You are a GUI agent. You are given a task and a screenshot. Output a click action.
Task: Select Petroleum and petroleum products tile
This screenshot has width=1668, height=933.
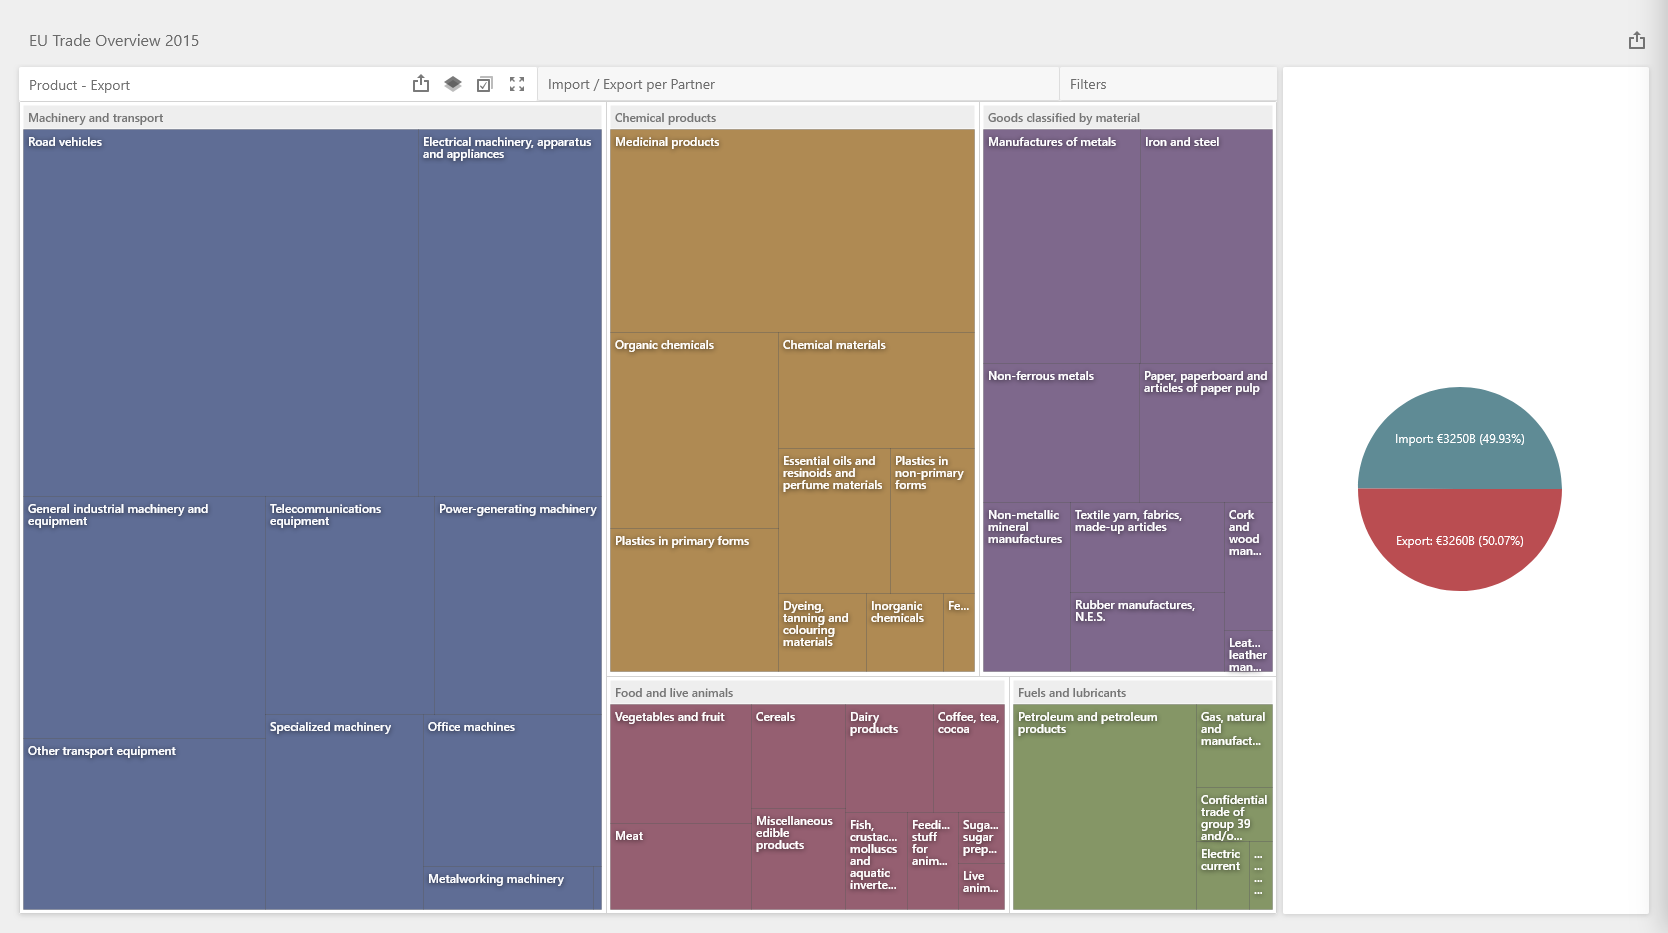1104,810
